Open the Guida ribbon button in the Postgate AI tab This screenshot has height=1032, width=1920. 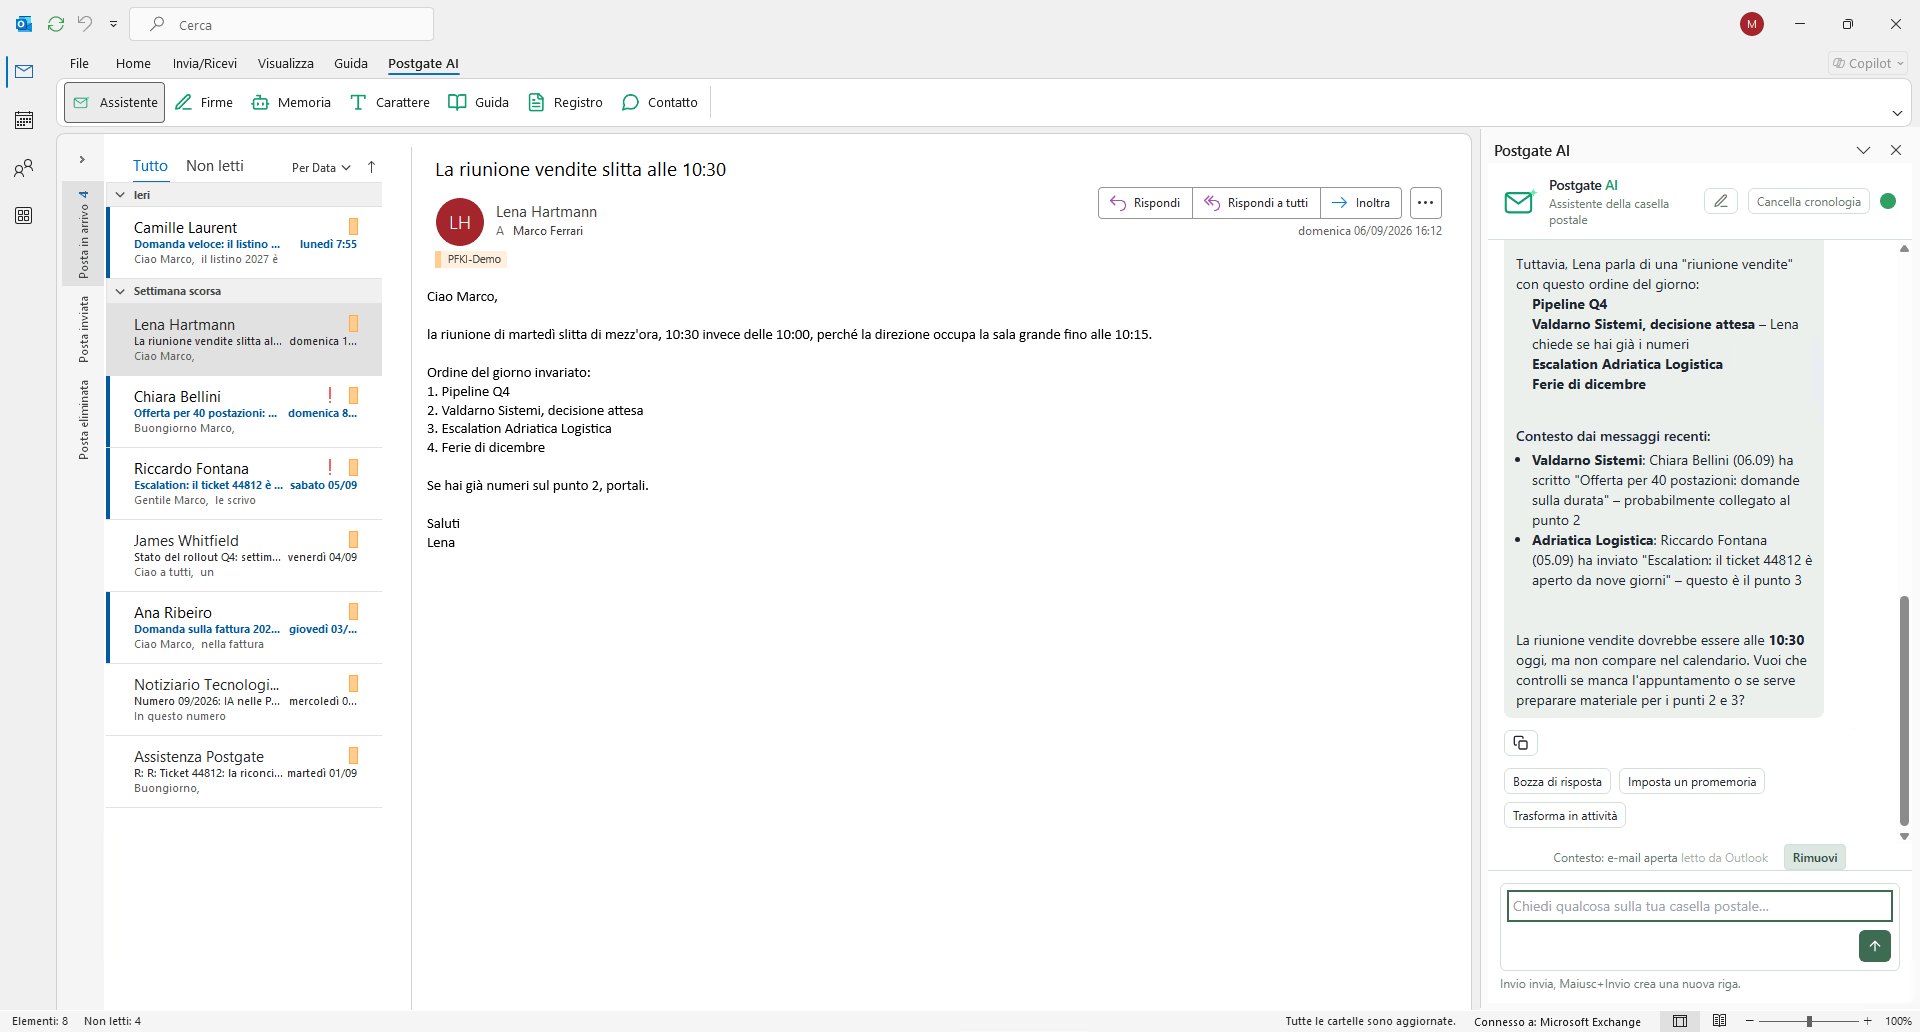479,102
